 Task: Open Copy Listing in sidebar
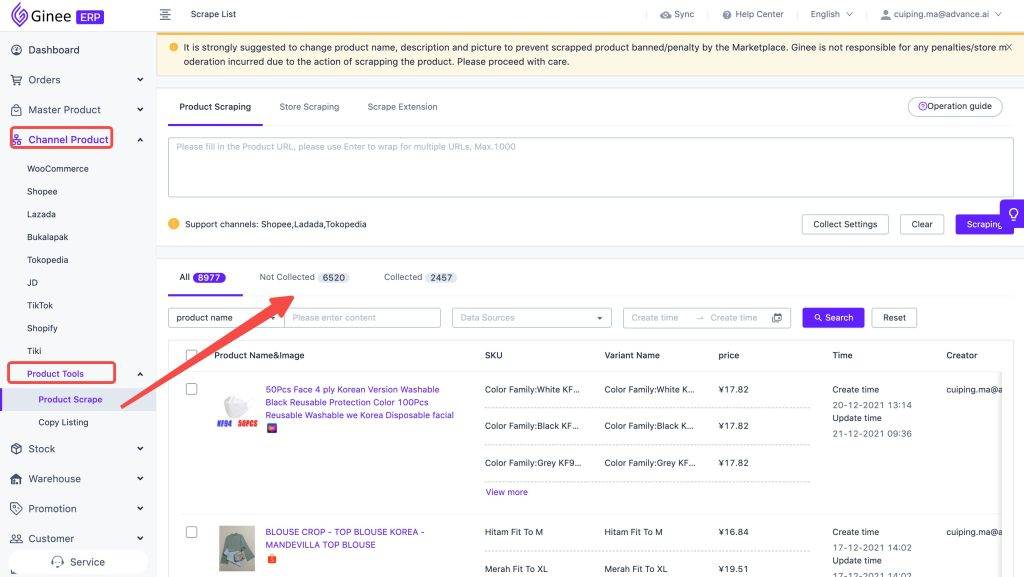coord(63,422)
